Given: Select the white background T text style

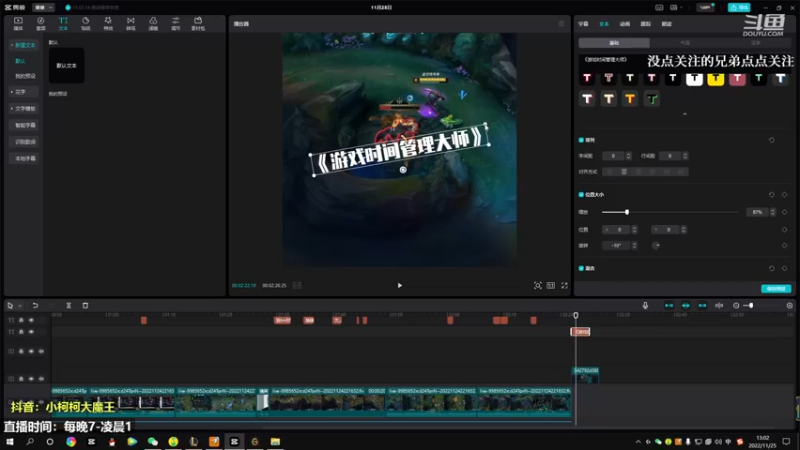Looking at the screenshot, I should click(694, 78).
